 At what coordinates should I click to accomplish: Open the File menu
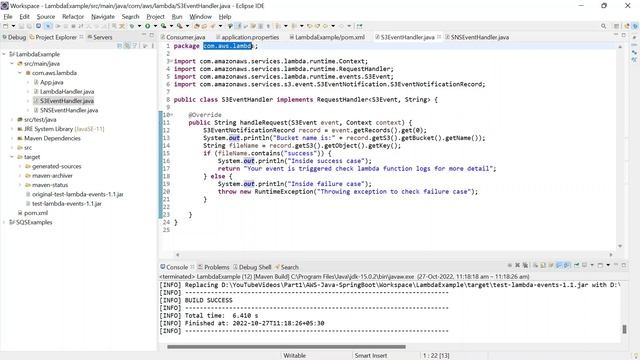point(8,17)
